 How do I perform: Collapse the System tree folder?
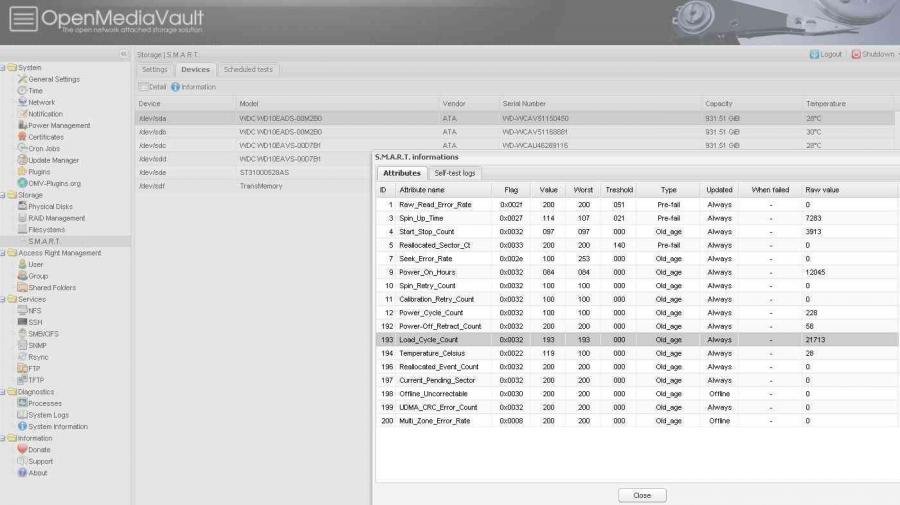click(3, 68)
